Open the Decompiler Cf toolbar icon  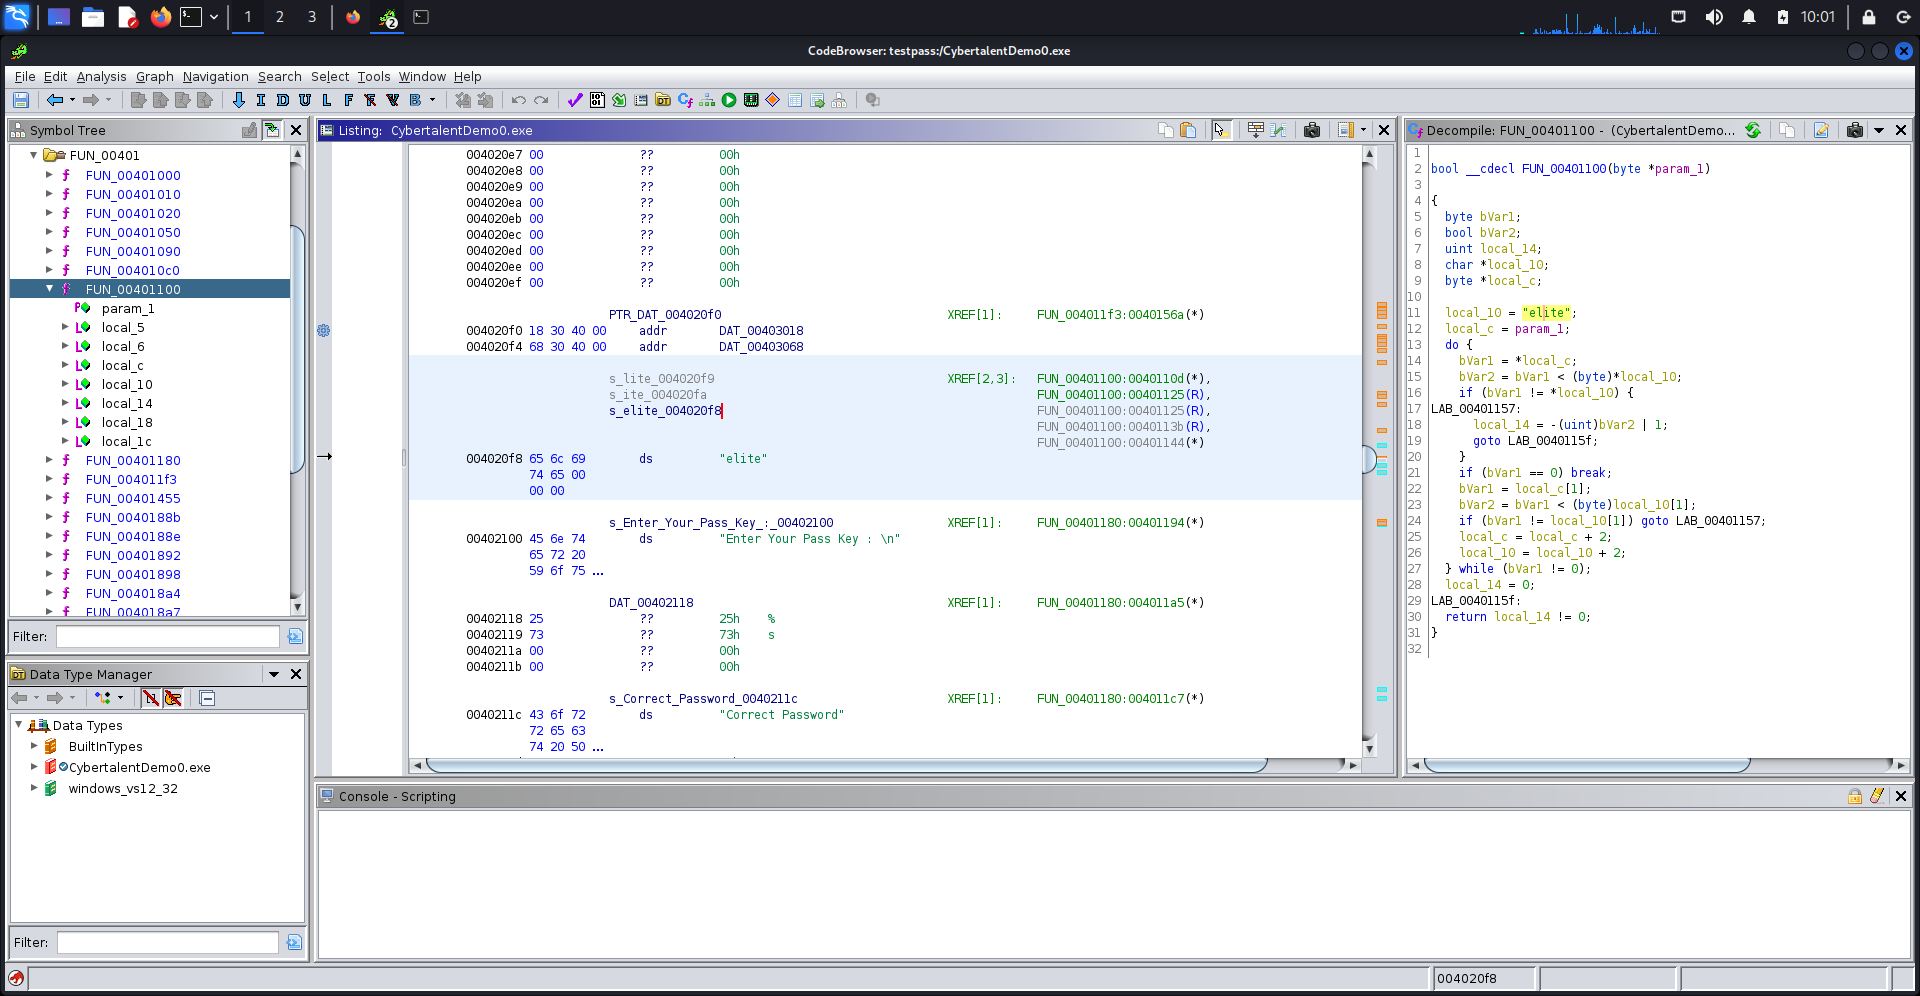[x=685, y=100]
